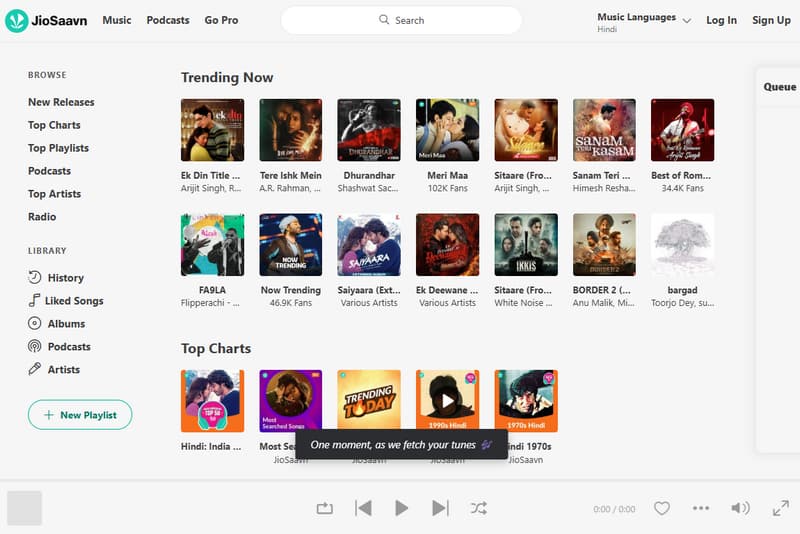Create a New Playlist
The height and width of the screenshot is (534, 800).
(80, 415)
